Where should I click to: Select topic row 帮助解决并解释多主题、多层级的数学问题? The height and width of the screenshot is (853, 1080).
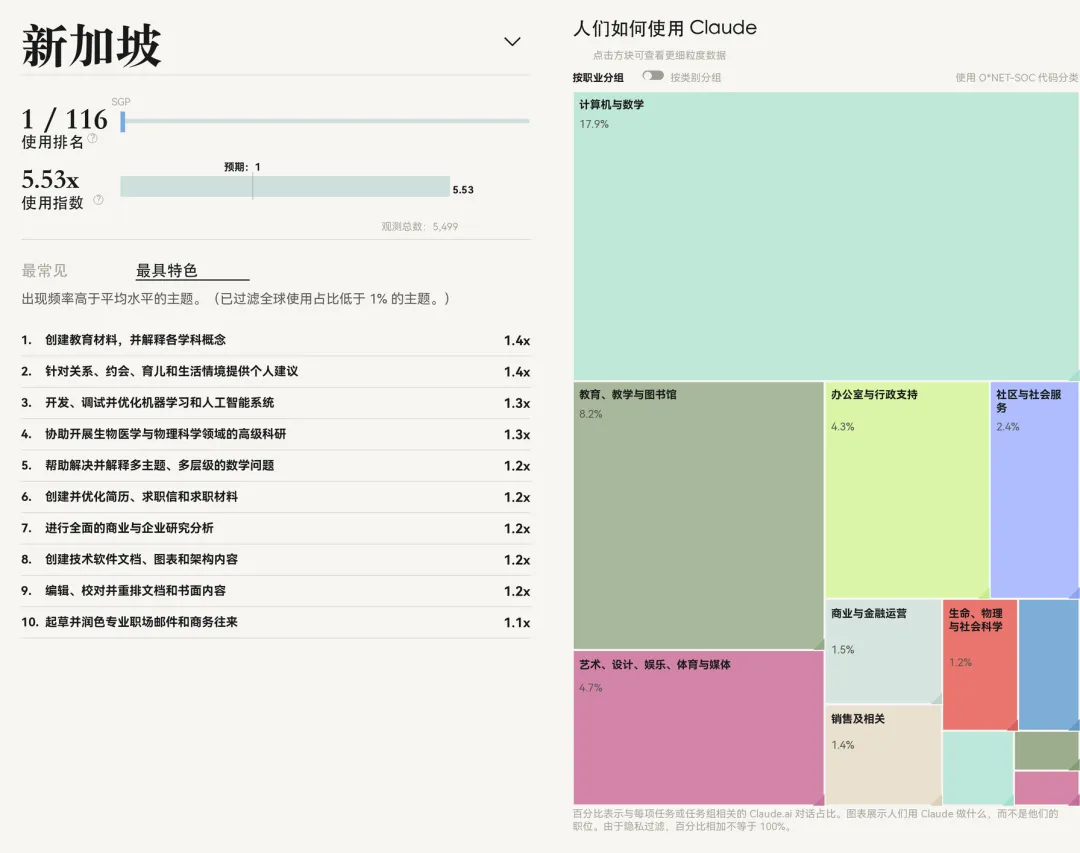tap(276, 466)
